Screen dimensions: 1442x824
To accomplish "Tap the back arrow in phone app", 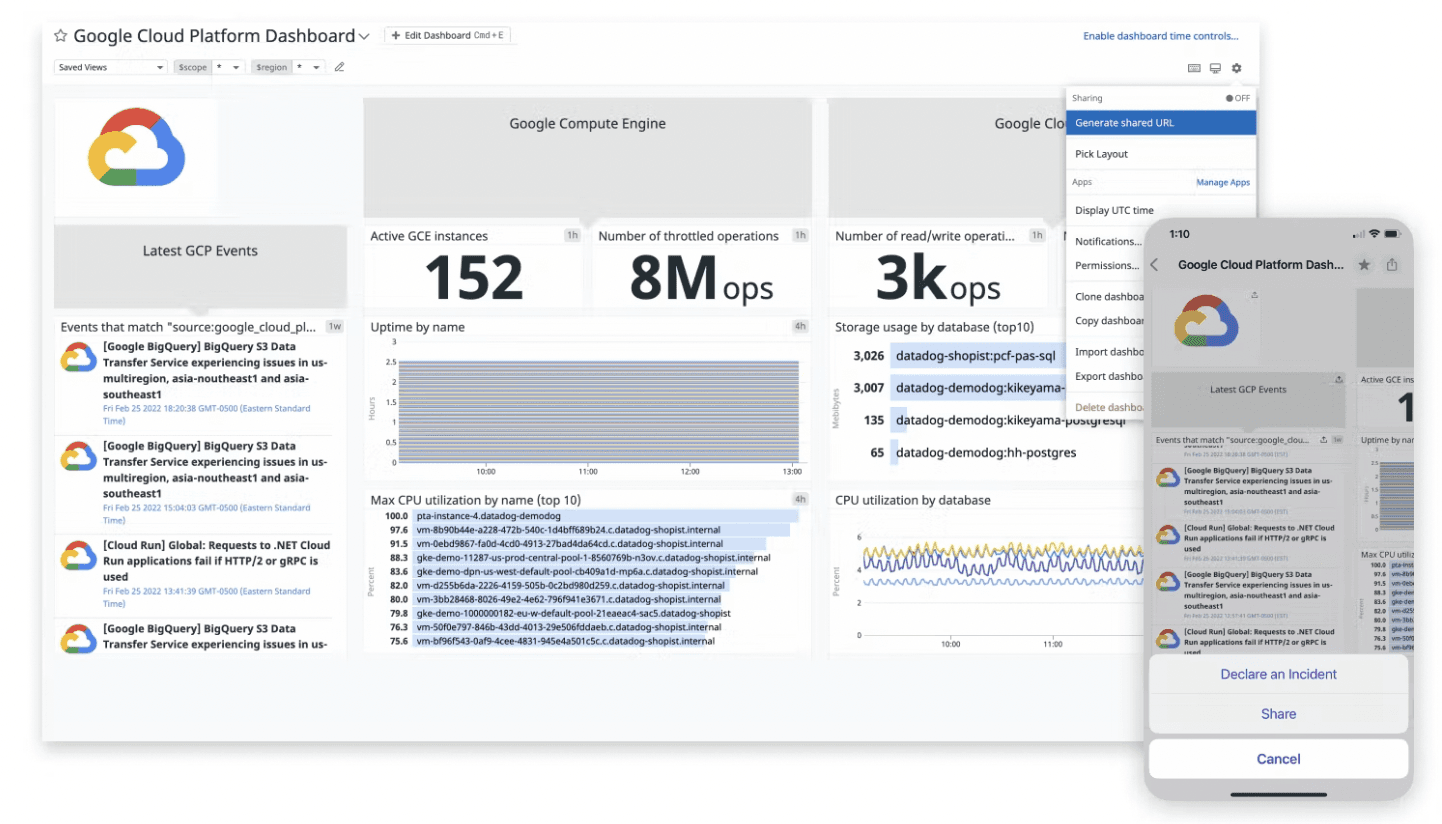I will coord(1154,265).
